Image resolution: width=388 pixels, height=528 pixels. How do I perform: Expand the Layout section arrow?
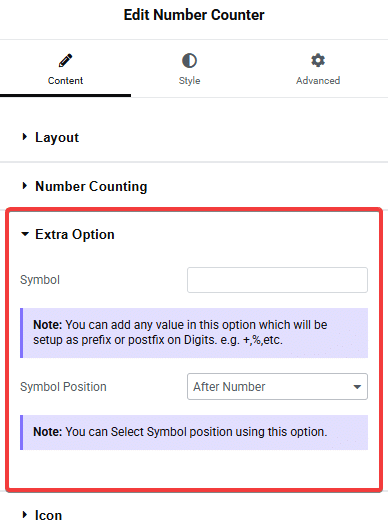[24, 137]
